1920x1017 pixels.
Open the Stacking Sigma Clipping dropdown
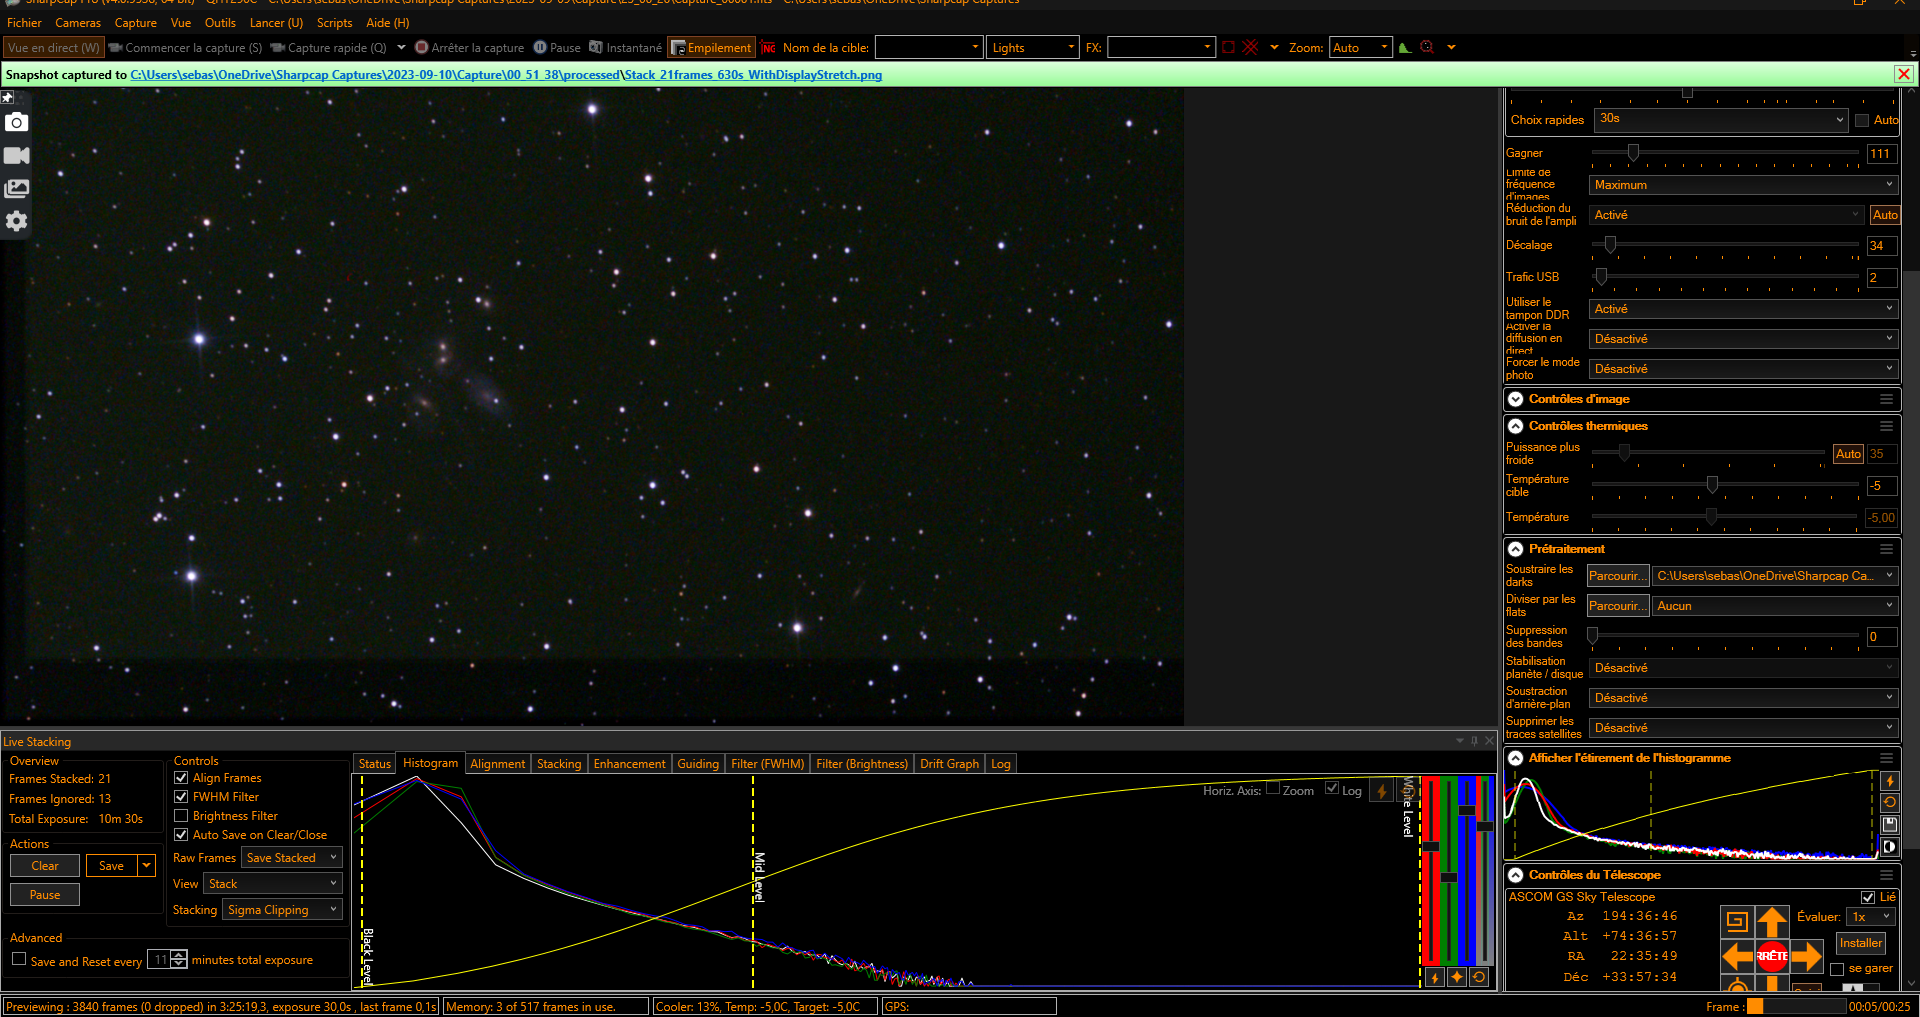[x=282, y=909]
